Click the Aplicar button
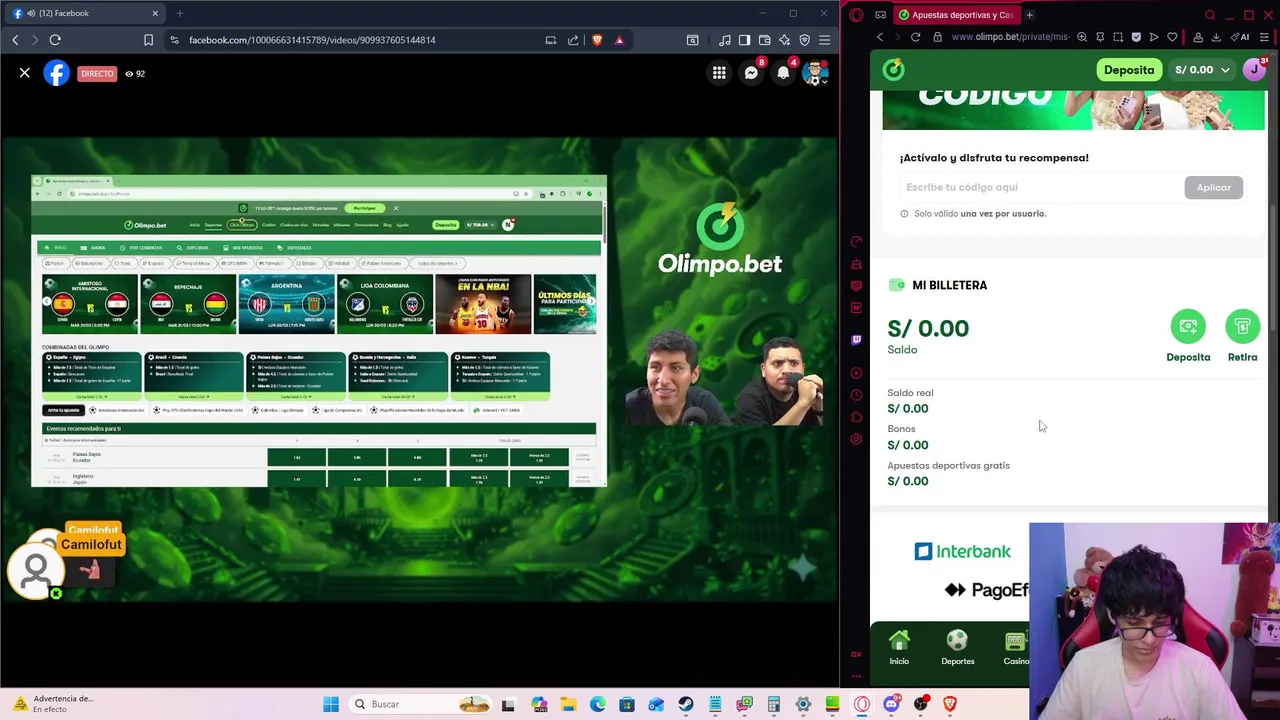The image size is (1280, 720). point(1214,187)
